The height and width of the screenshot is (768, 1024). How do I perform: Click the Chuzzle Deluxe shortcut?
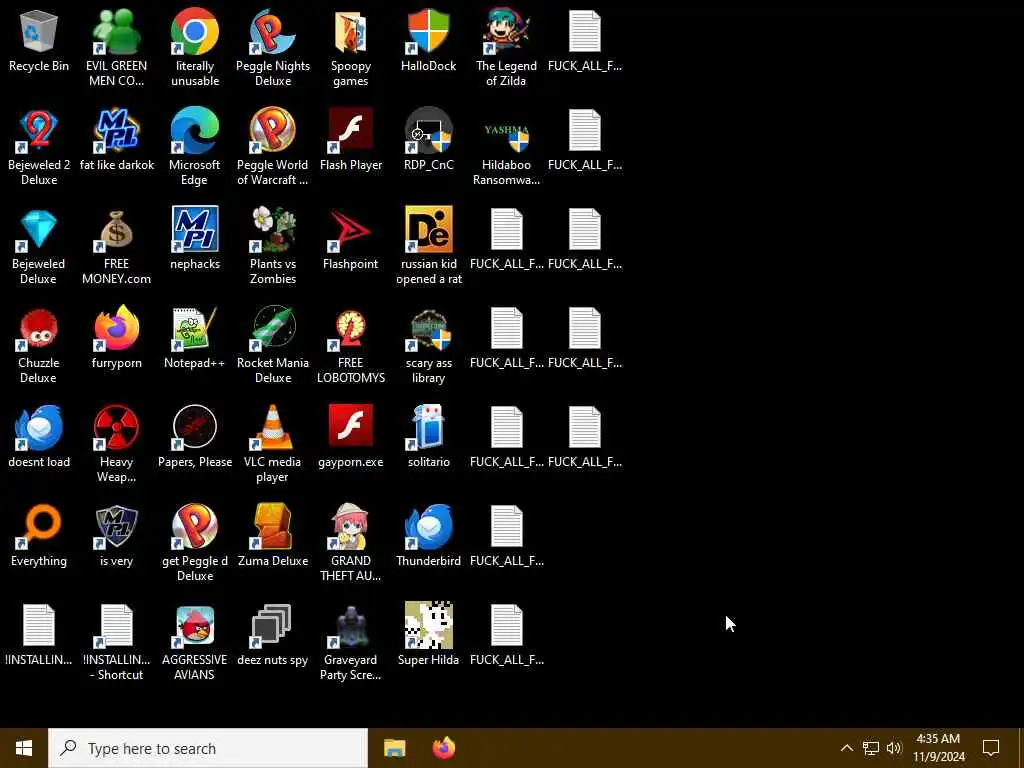(39, 345)
